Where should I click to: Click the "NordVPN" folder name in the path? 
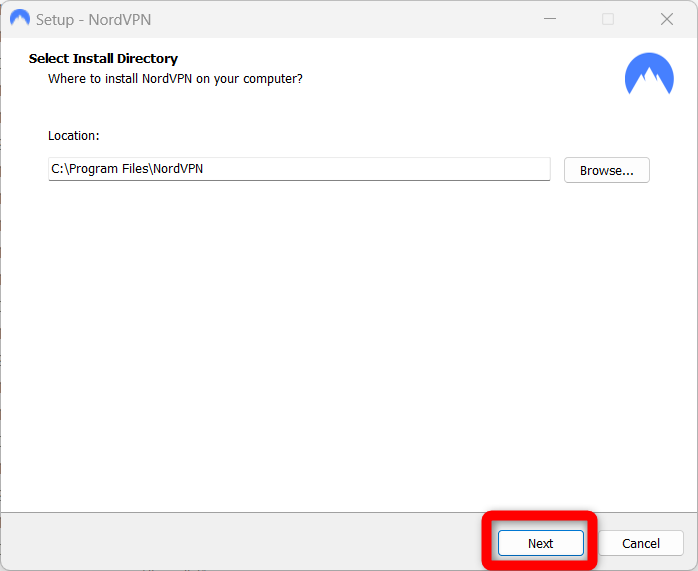point(178,169)
